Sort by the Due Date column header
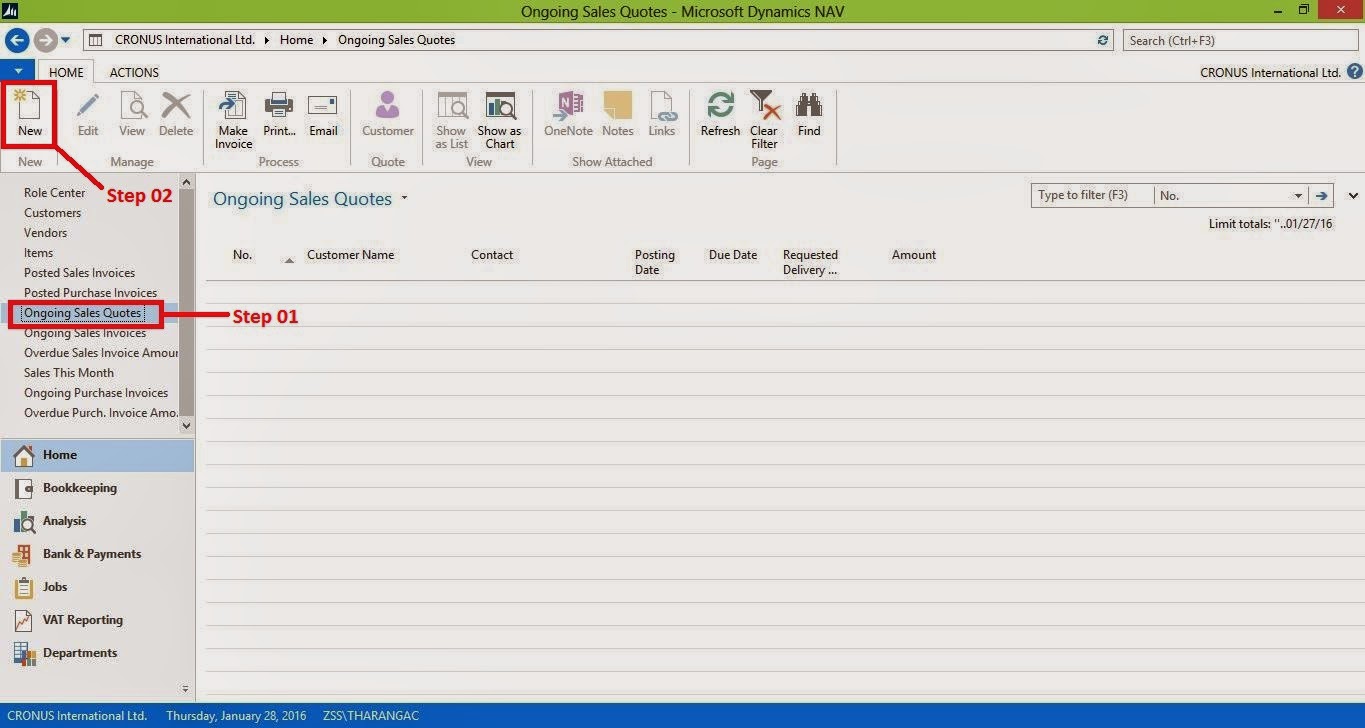The width and height of the screenshot is (1365, 728). coord(733,255)
